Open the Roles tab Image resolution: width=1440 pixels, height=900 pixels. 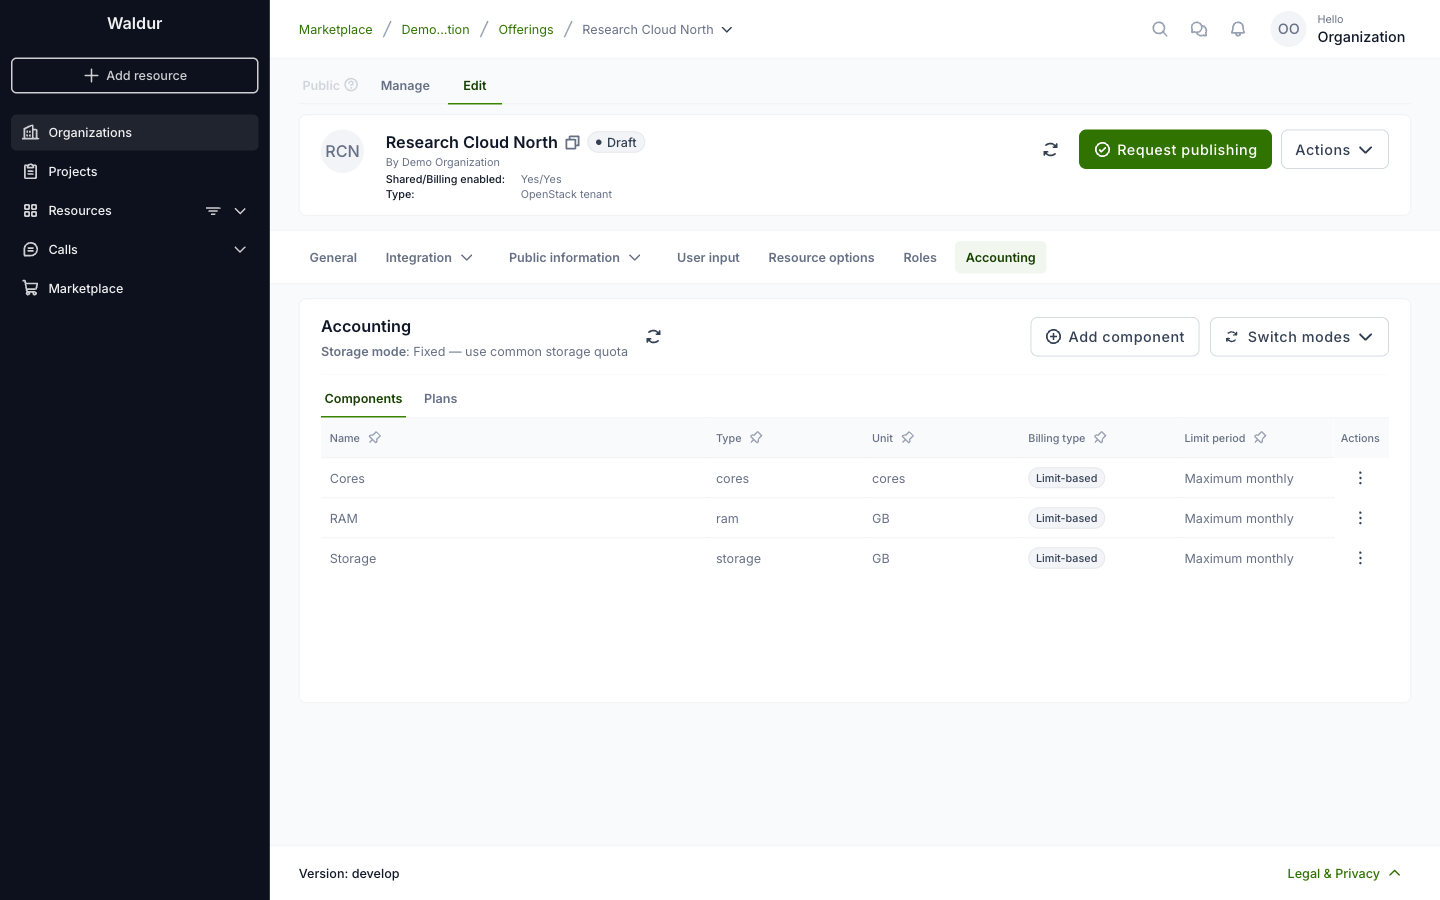[920, 258]
